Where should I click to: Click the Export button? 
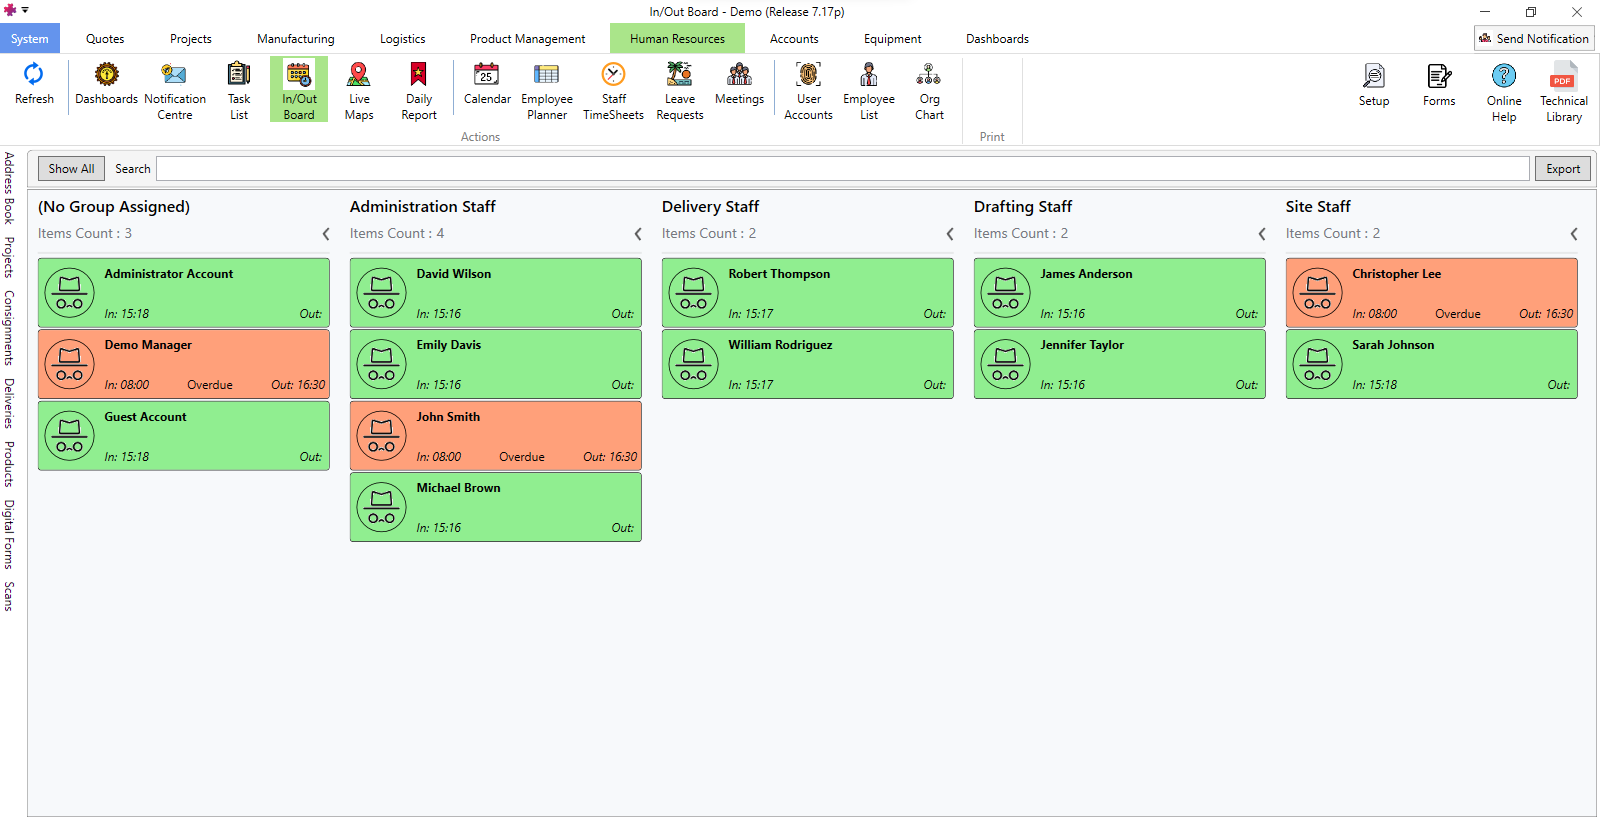pos(1563,169)
